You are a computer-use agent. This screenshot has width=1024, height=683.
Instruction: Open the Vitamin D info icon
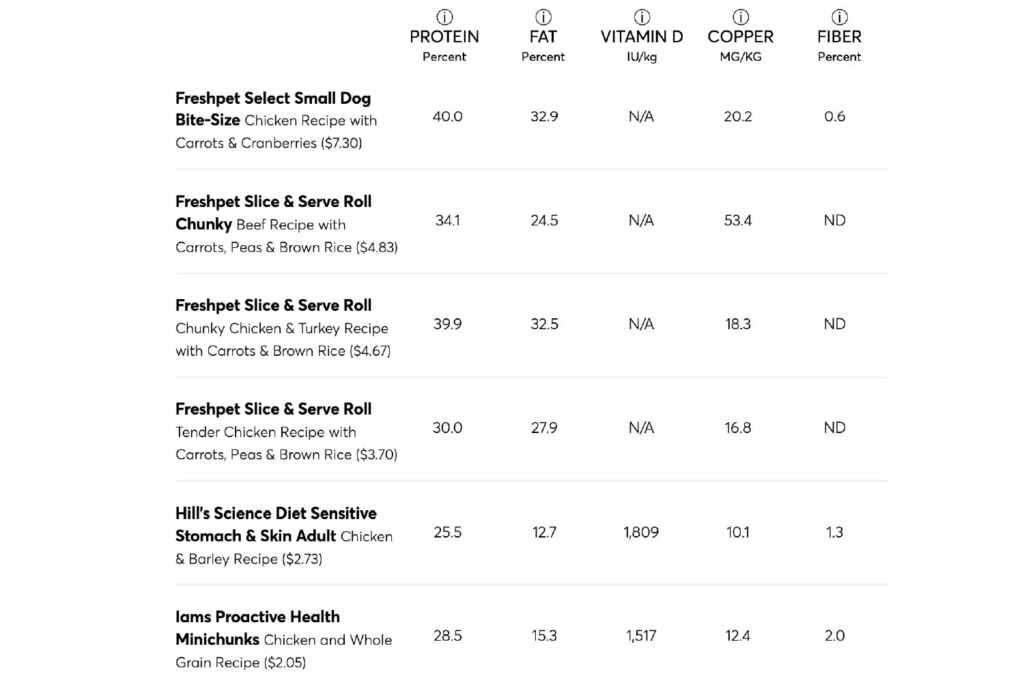click(x=642, y=17)
